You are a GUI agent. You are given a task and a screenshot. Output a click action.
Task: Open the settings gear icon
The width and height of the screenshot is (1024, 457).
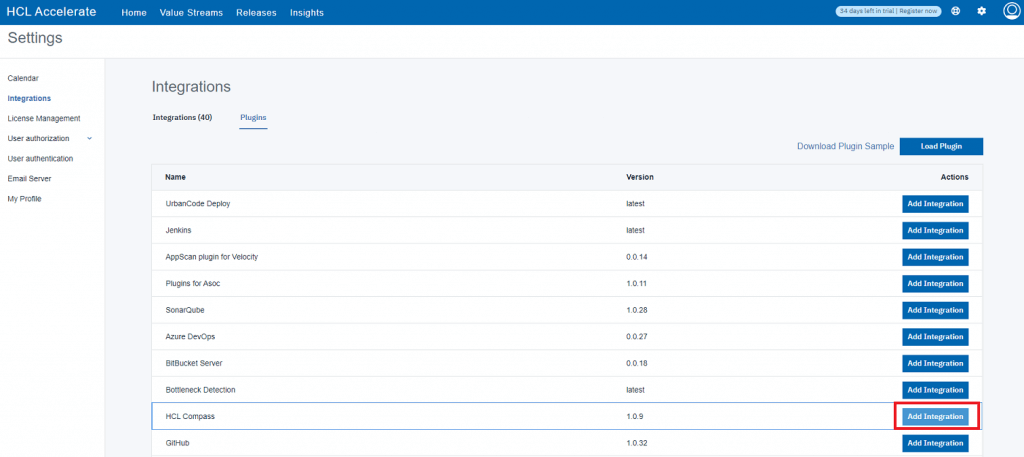tap(982, 11)
